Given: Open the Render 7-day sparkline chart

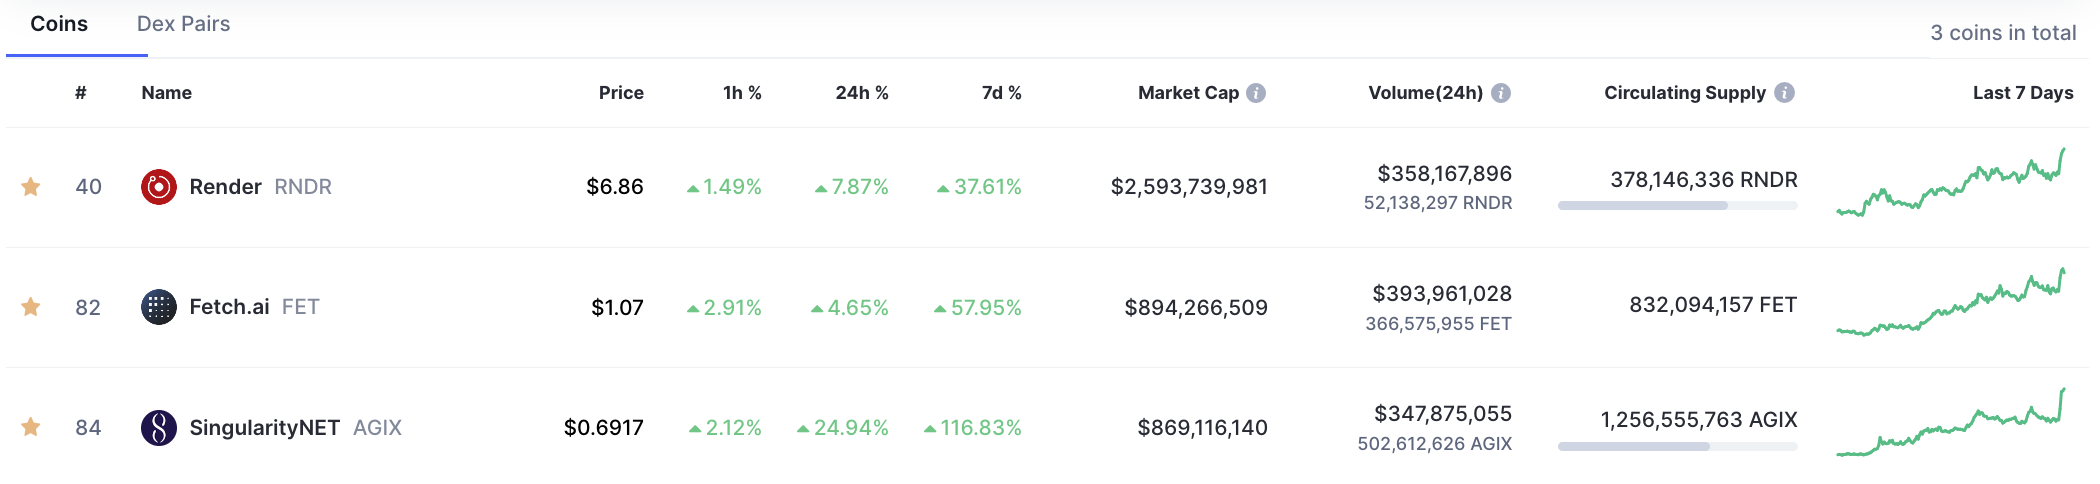Looking at the screenshot, I should coord(1950,185).
